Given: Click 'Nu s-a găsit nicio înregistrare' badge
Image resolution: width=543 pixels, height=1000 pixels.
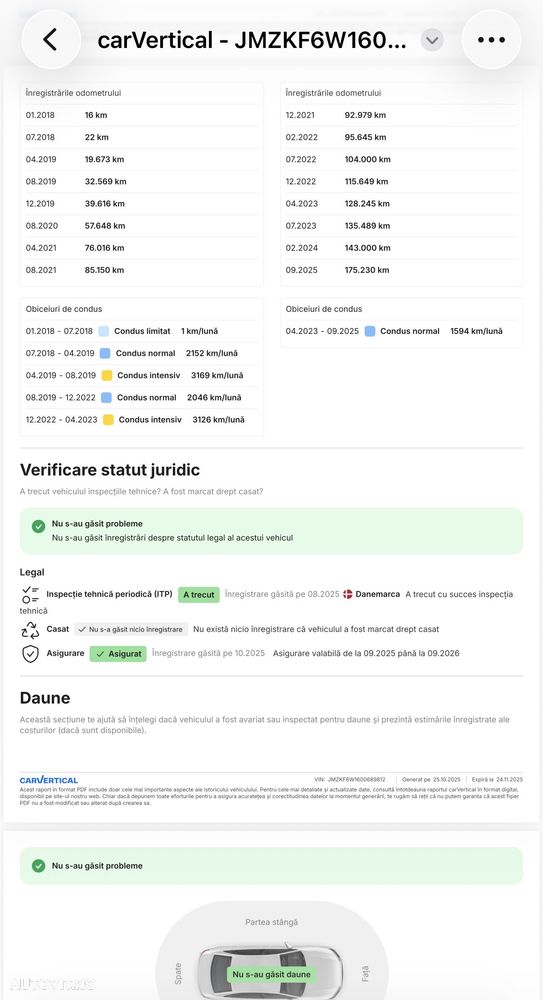Looking at the screenshot, I should [131, 629].
